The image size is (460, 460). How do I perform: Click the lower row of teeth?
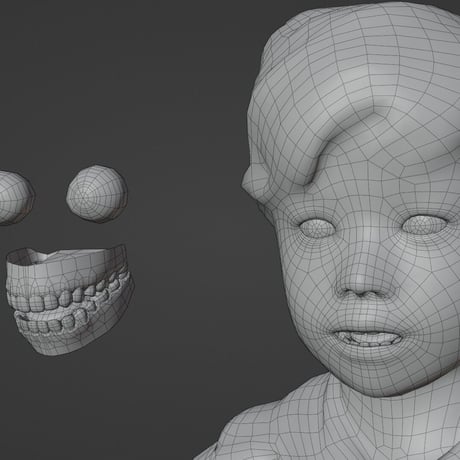(x=53, y=323)
